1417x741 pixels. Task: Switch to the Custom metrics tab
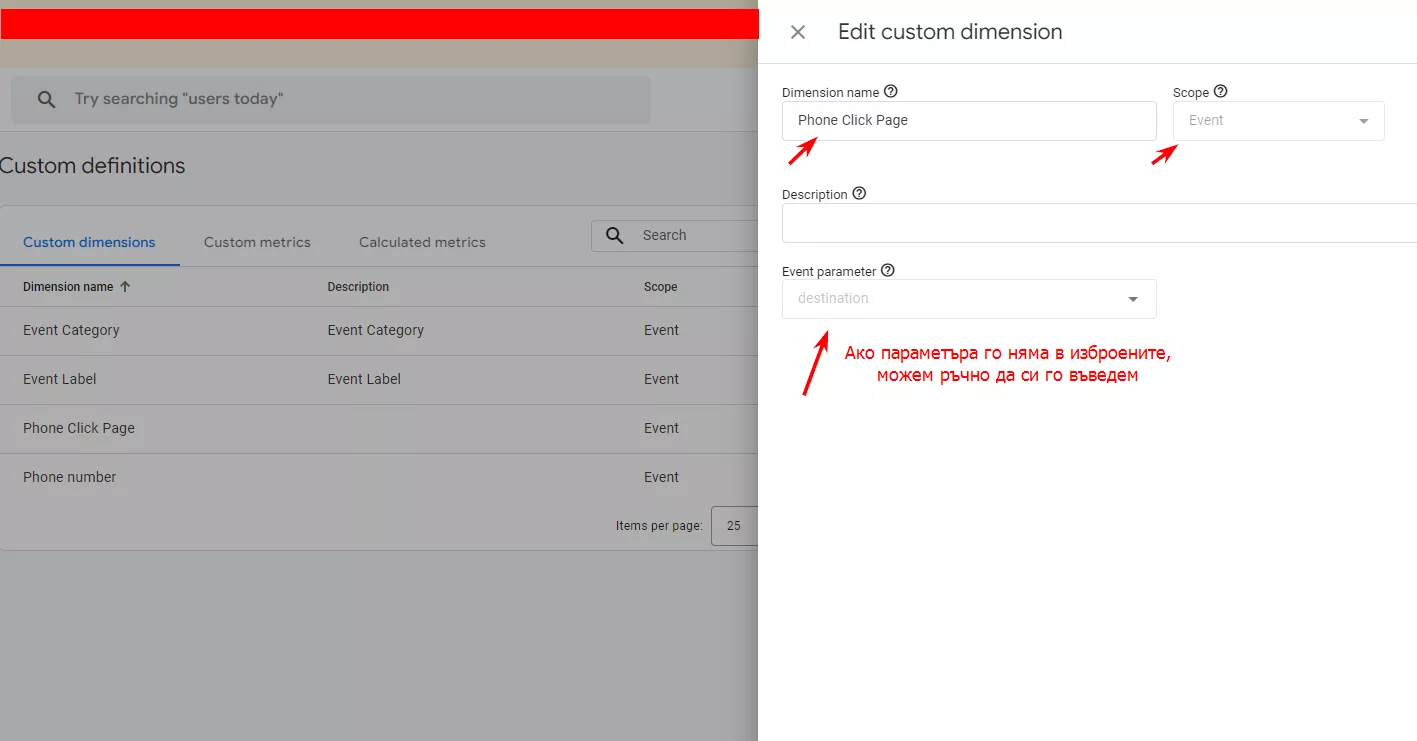[257, 242]
